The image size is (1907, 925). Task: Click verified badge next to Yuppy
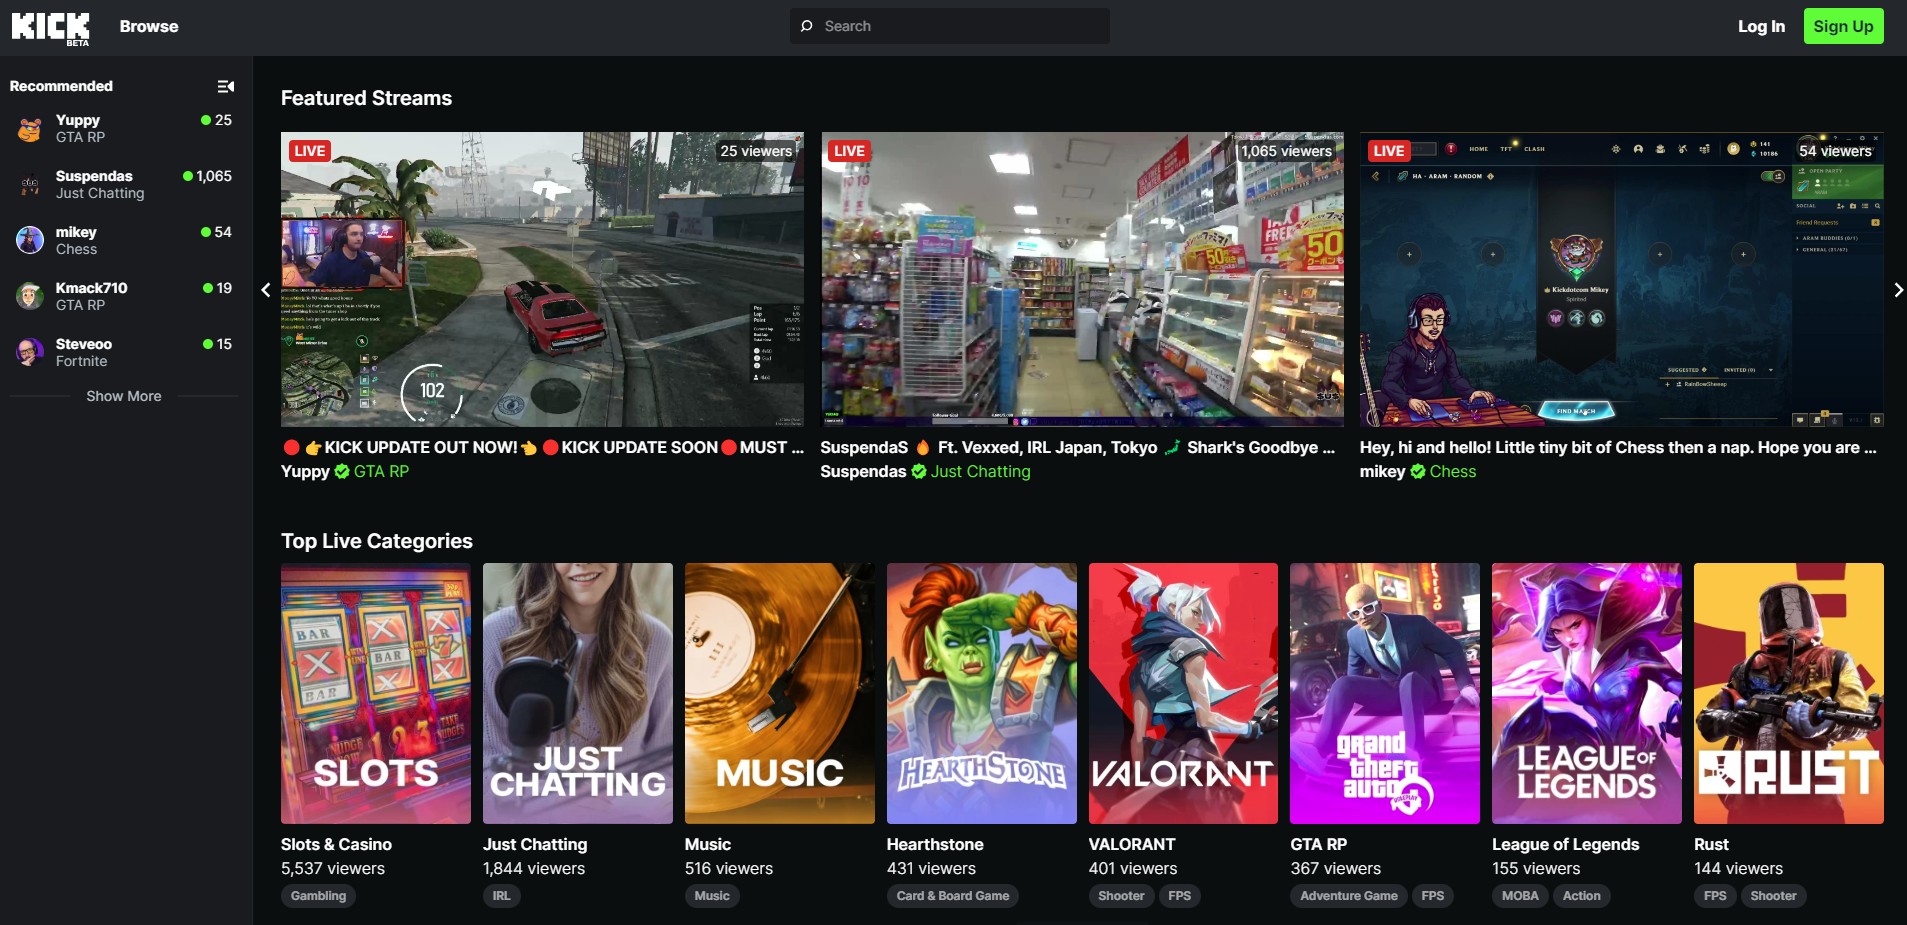(342, 472)
